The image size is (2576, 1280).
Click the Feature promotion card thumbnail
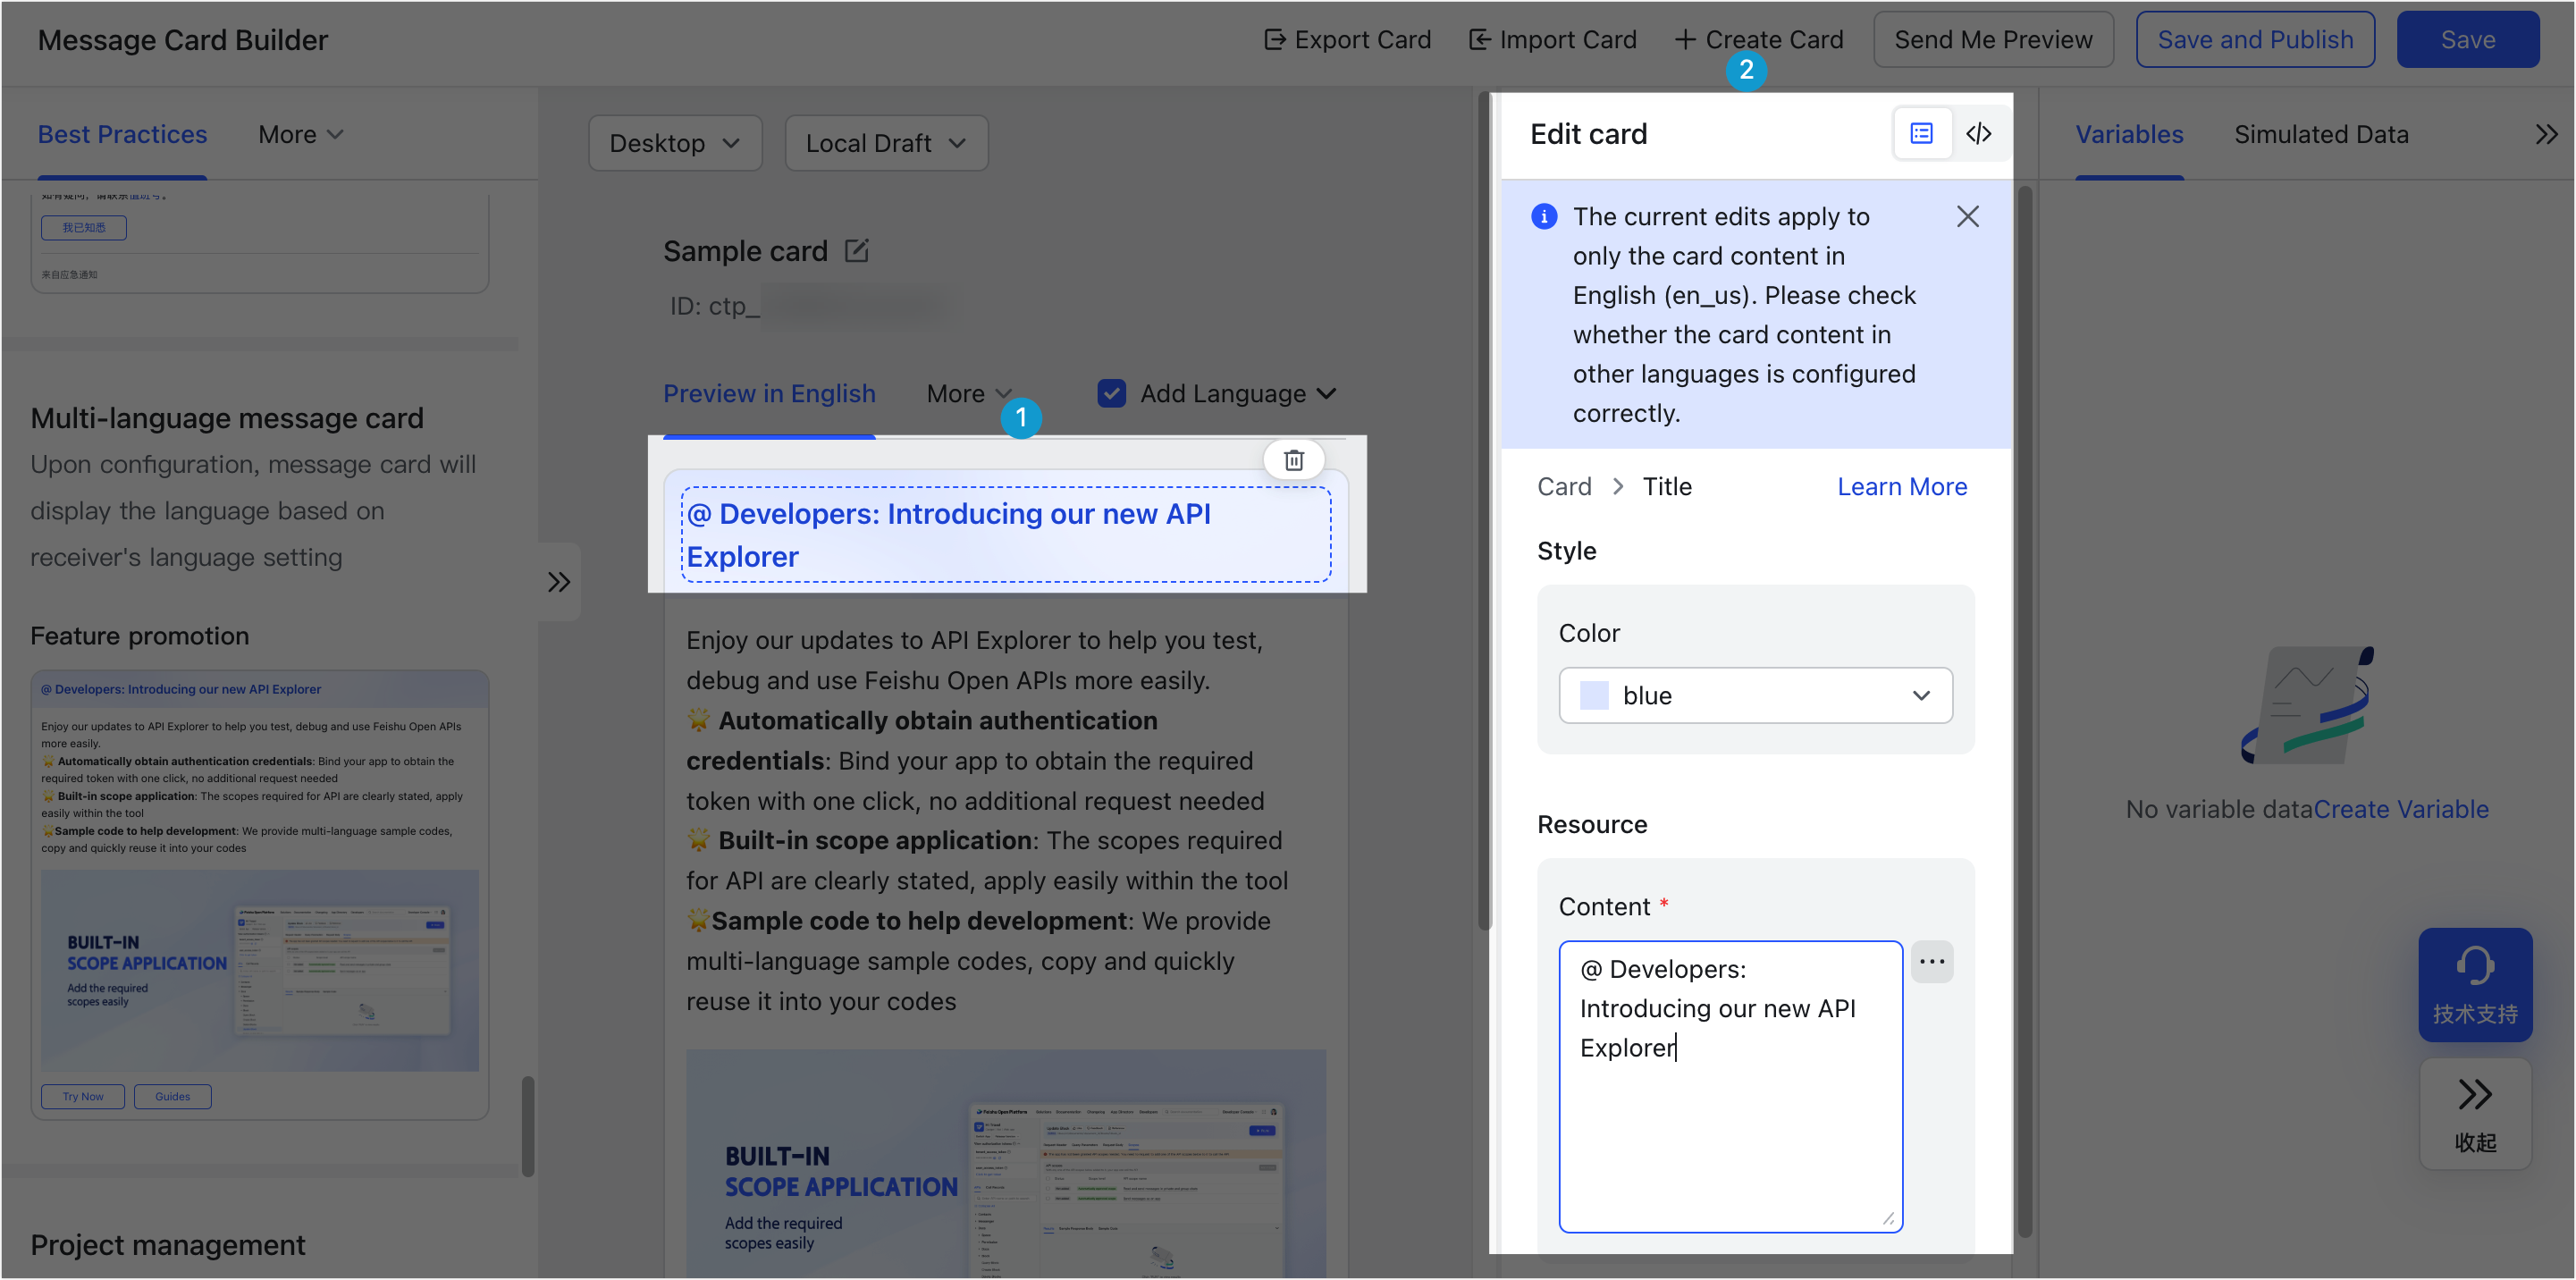[x=260, y=895]
